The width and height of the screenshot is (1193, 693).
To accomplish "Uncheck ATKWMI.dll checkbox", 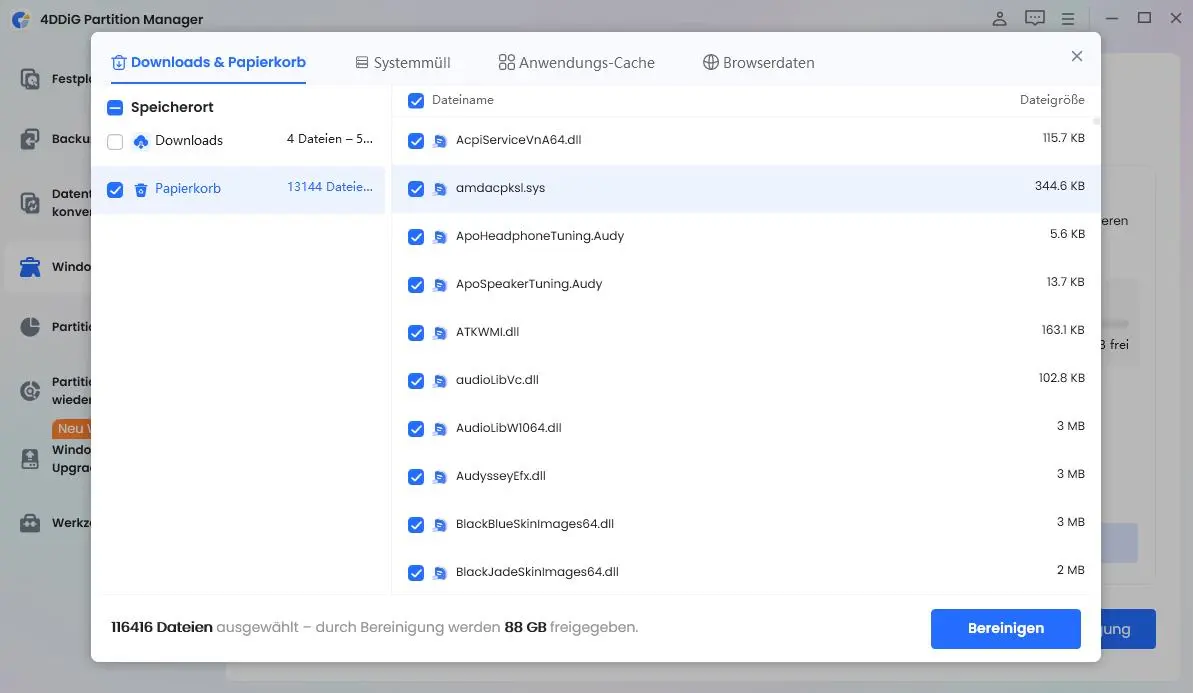I will click(415, 332).
